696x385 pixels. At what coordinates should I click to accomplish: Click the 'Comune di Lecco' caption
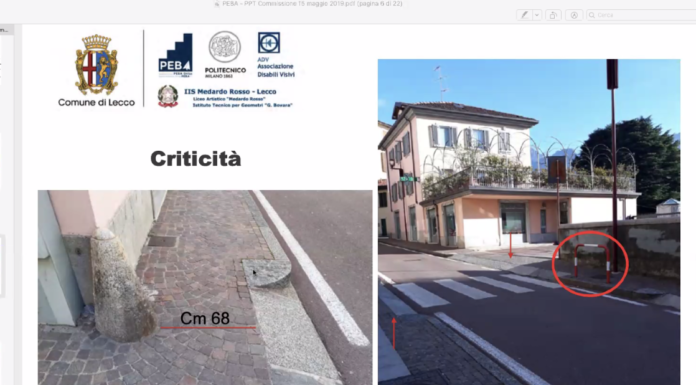point(96,103)
